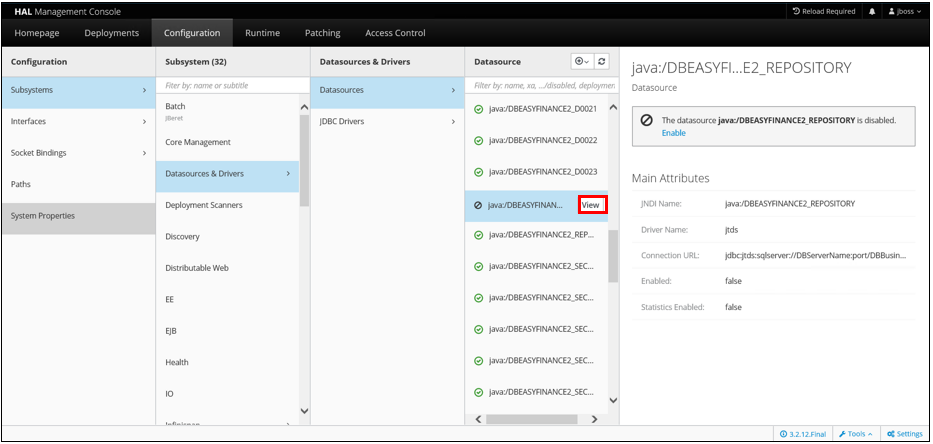The height and width of the screenshot is (444, 933).
Task: Click horizontal scrollbar right arrow
Action: tap(594, 420)
